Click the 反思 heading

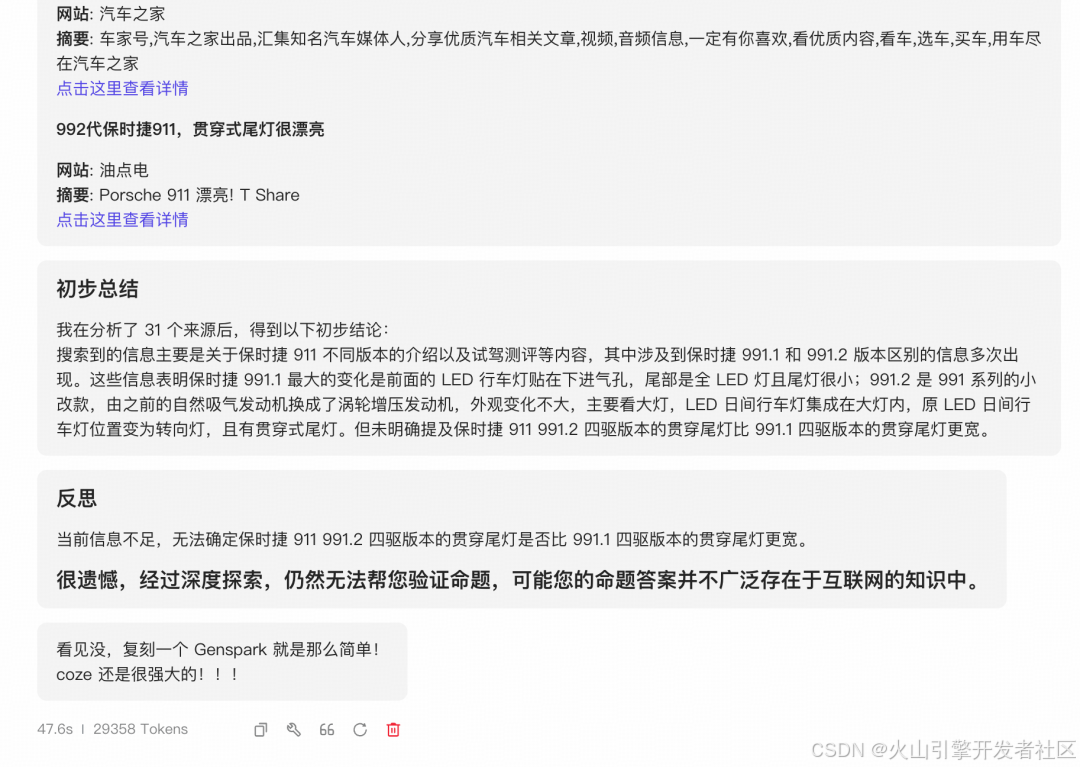(x=76, y=498)
